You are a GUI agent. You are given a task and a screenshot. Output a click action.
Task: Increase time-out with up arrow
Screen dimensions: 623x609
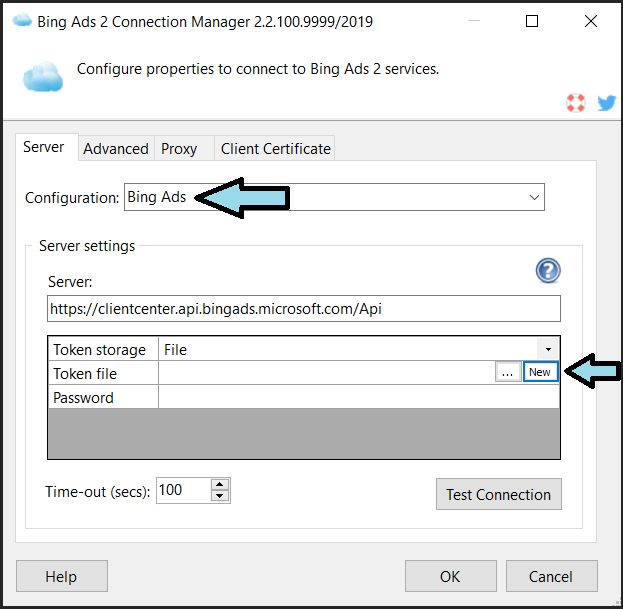click(x=219, y=485)
